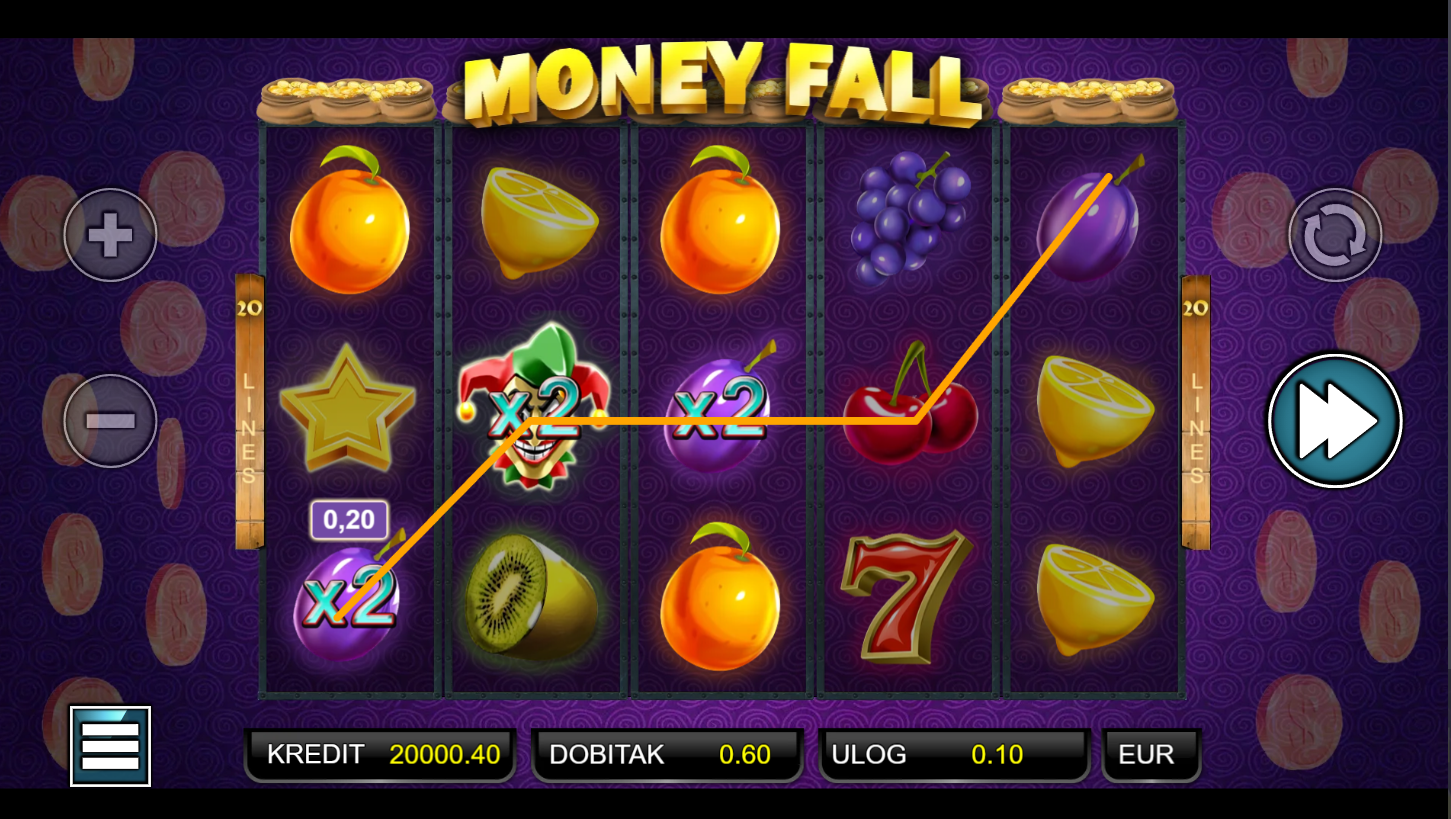
Task: Start the spin with the fast-forward button
Action: point(1335,421)
